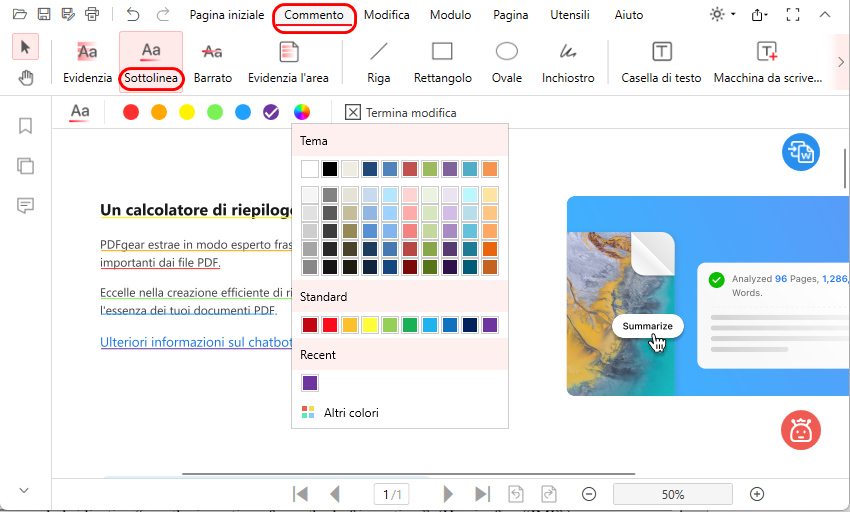Open the bookmarks side panel
Image resolution: width=850 pixels, height=512 pixels.
click(x=25, y=126)
